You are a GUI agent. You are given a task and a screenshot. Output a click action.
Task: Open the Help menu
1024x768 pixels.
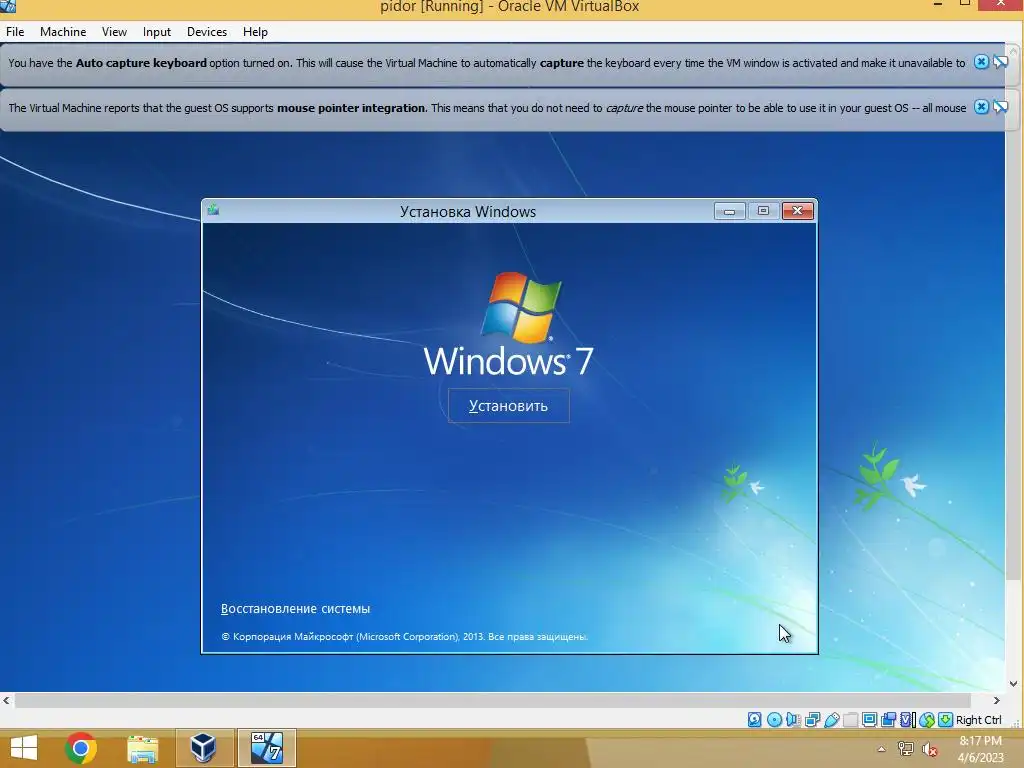[255, 32]
